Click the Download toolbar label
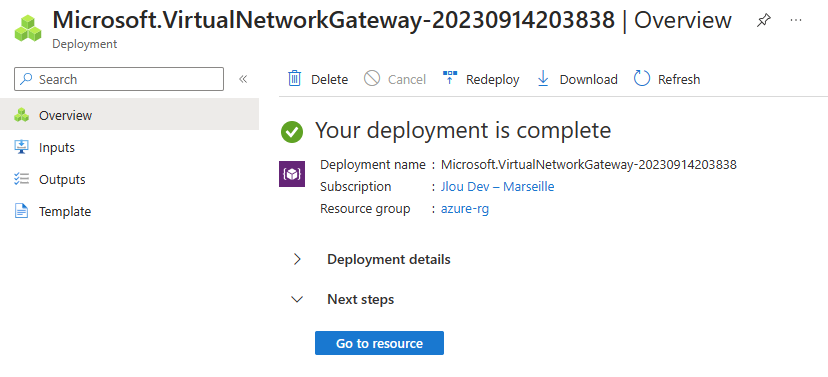Screen dimensions: 828x377 588,79
